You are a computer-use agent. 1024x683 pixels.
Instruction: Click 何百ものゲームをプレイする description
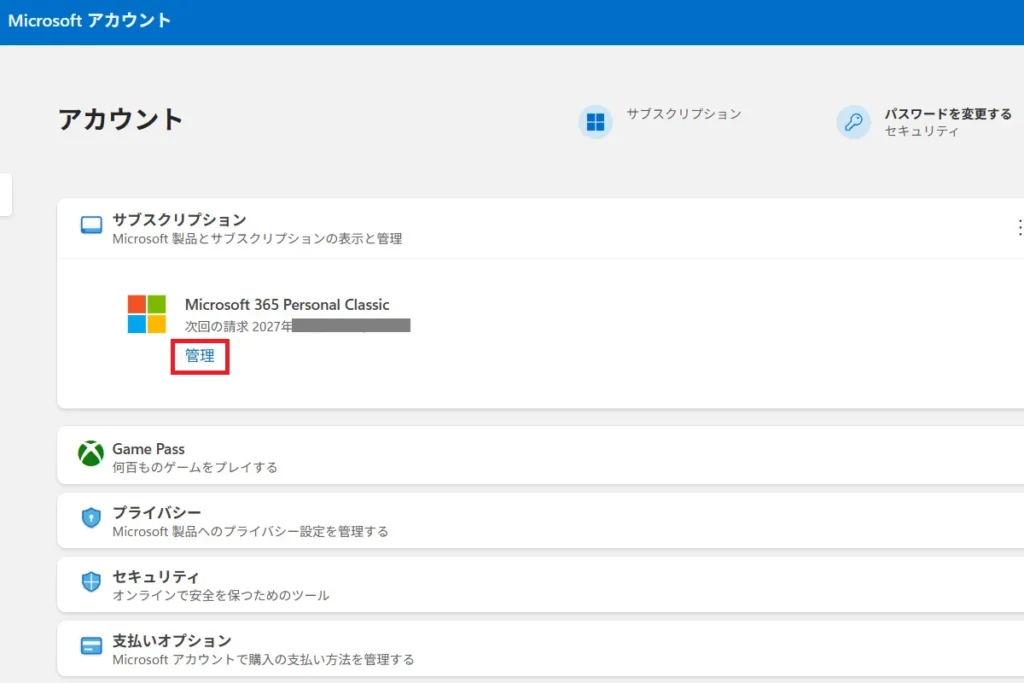pyautogui.click(x=195, y=468)
